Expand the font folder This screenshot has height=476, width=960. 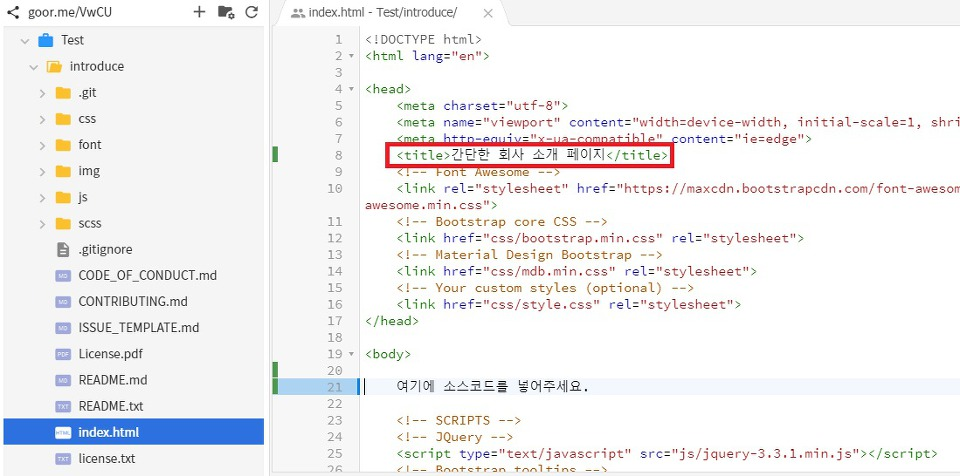[x=42, y=146]
